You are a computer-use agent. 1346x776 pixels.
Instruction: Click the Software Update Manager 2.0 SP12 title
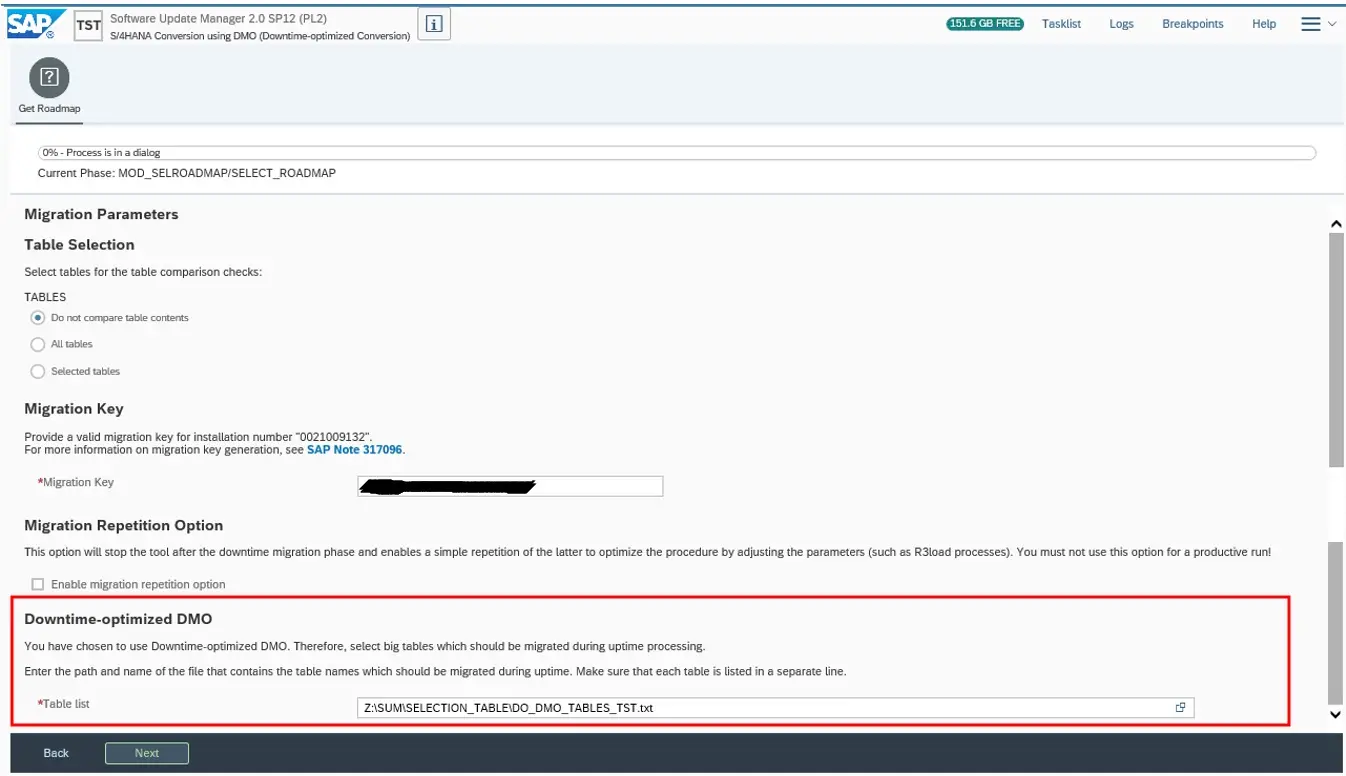[x=218, y=18]
